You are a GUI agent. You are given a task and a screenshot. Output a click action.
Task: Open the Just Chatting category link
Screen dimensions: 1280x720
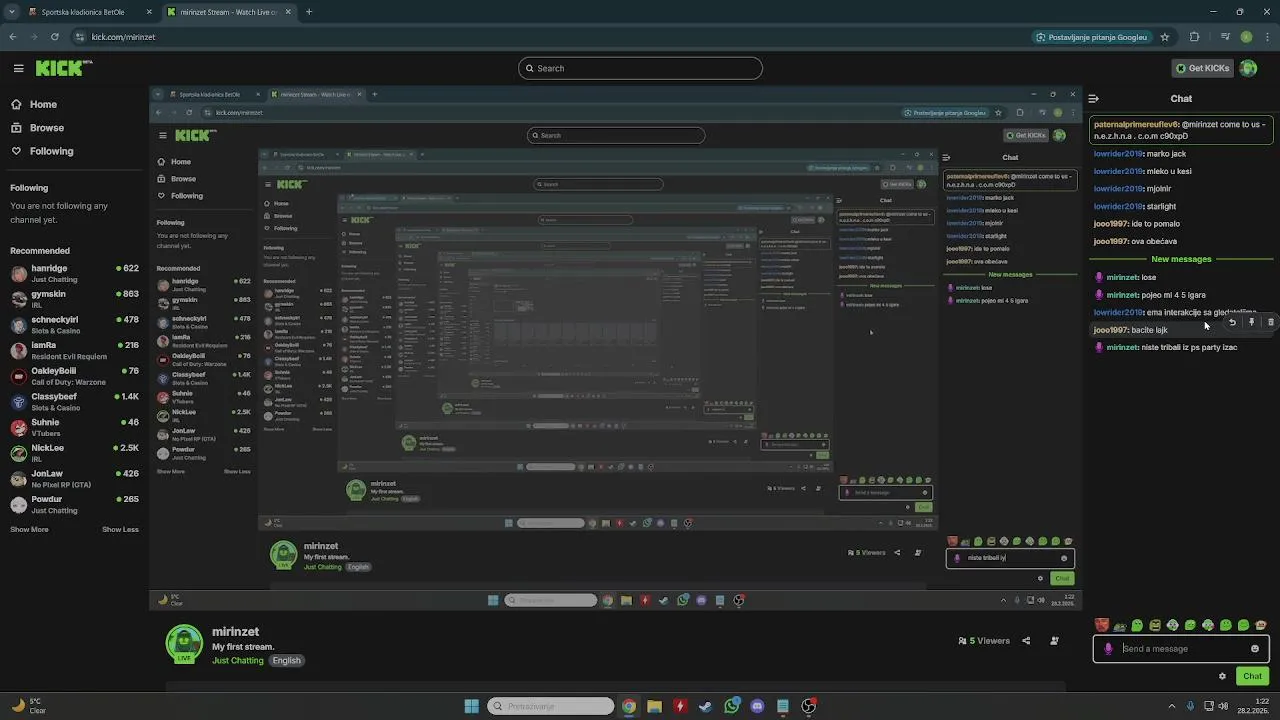[238, 660]
